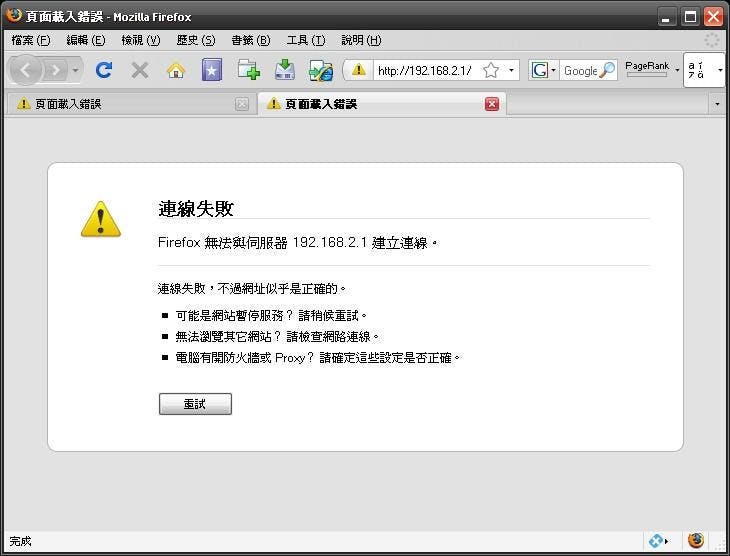Click the Firefox logo in title bar
The height and width of the screenshot is (556, 730).
pos(14,15)
